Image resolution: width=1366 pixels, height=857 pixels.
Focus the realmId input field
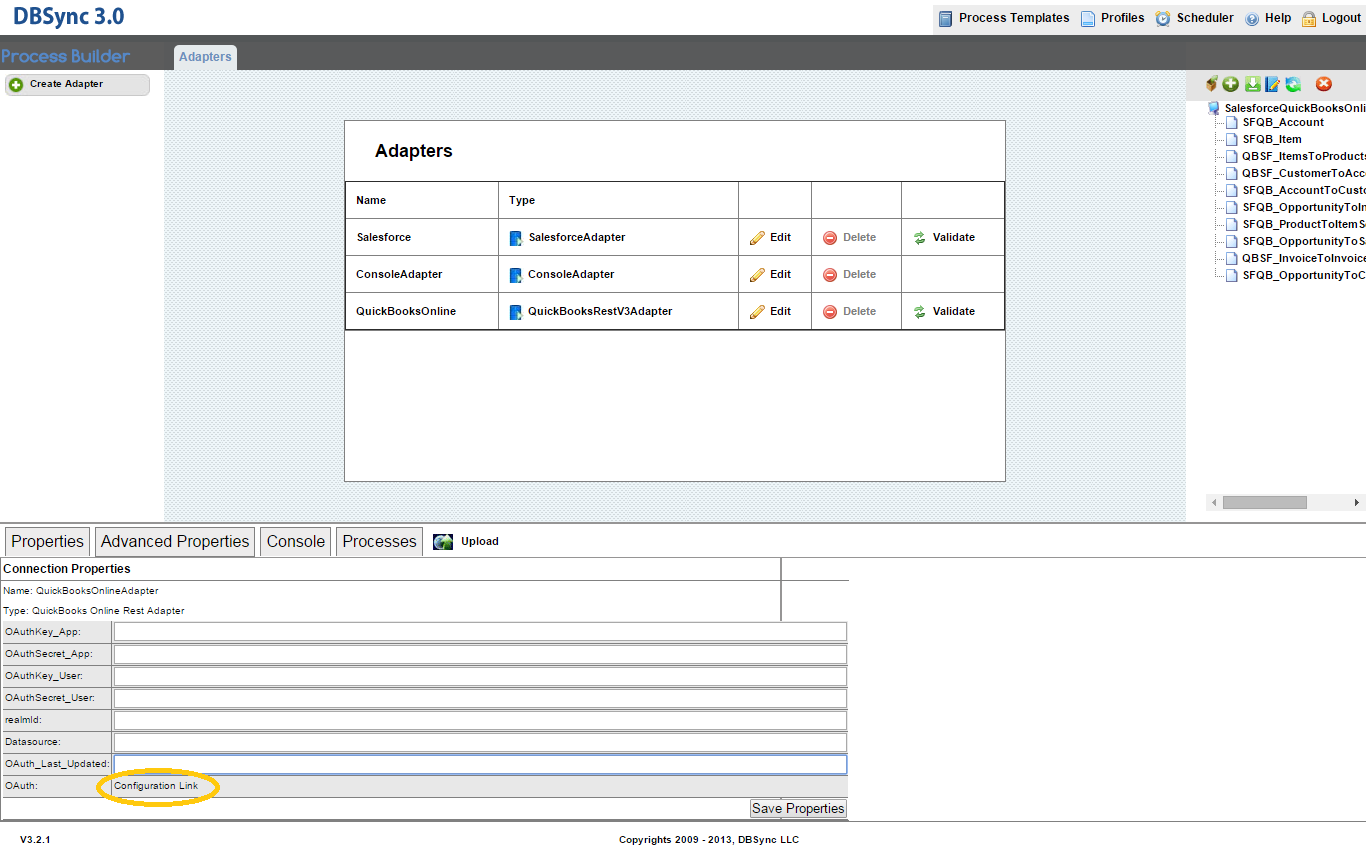click(x=480, y=720)
